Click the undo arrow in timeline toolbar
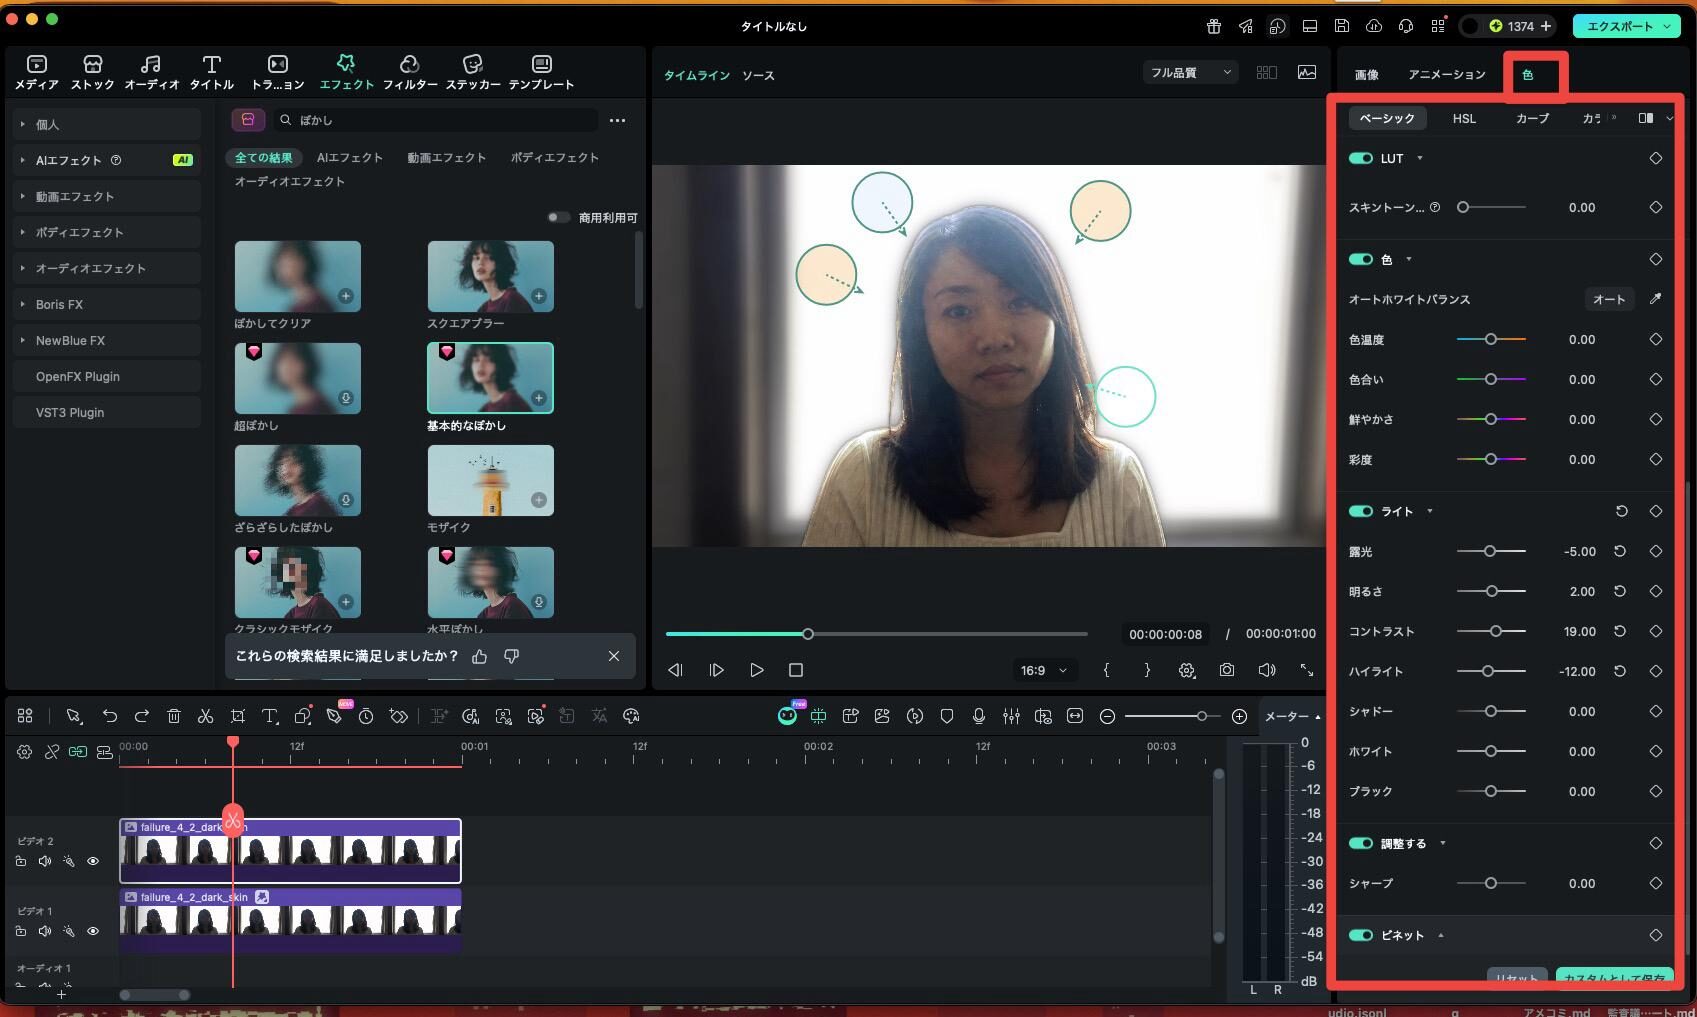Viewport: 1697px width, 1017px height. point(110,716)
